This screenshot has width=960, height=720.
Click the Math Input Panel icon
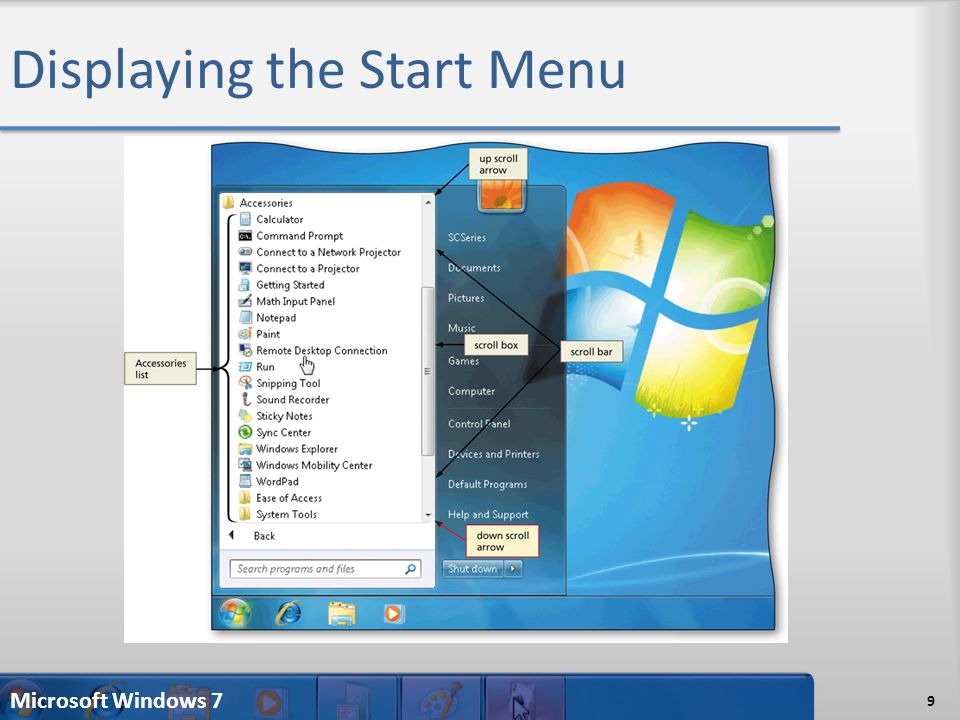(246, 301)
